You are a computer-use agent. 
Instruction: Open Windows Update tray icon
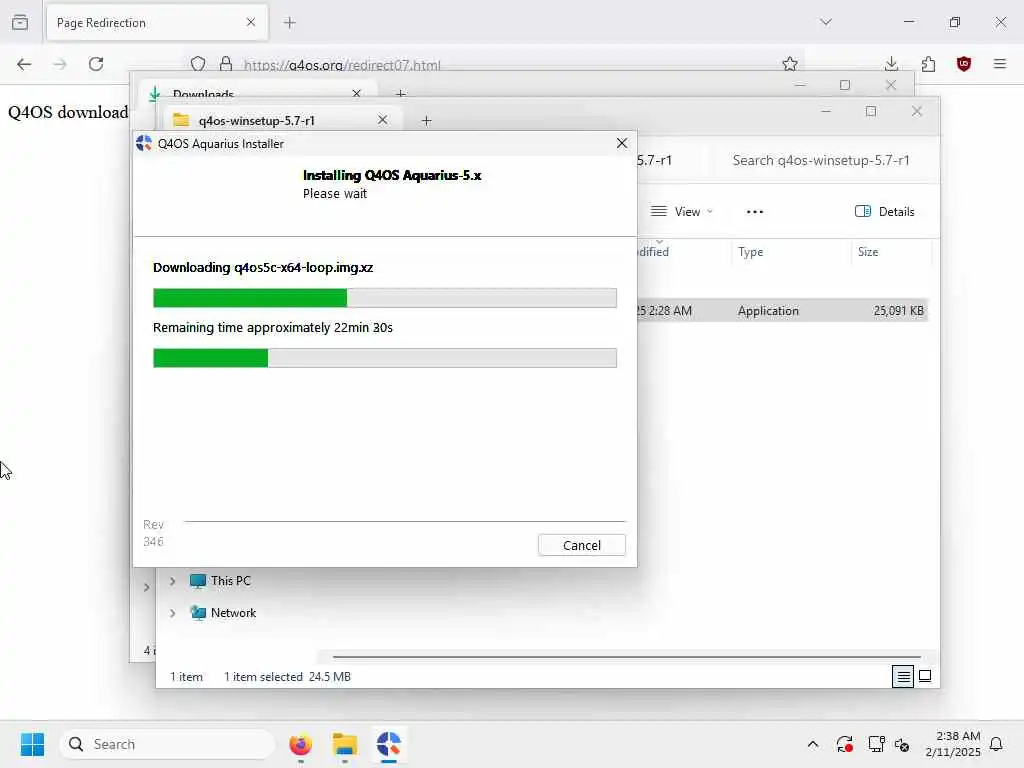[x=844, y=744]
